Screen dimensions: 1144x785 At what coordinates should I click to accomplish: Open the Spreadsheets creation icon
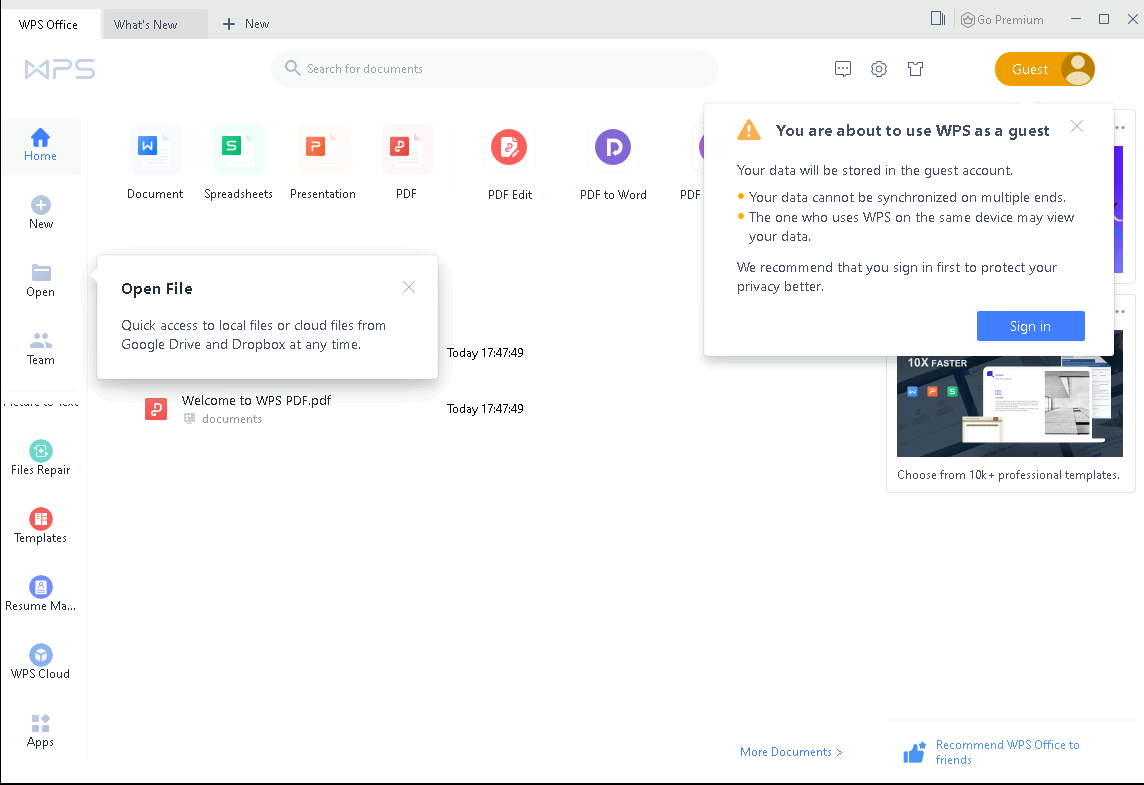tap(238, 149)
